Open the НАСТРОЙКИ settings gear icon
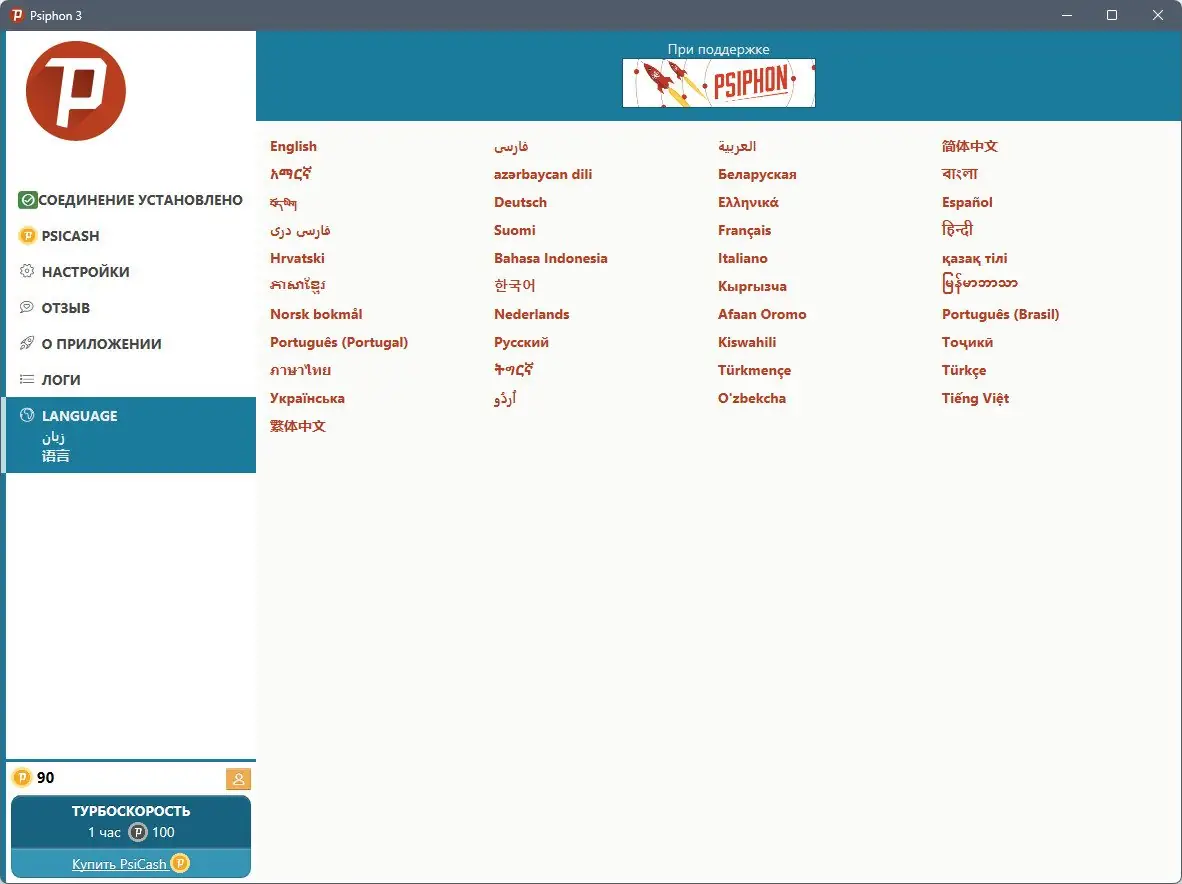Viewport: 1182px width, 884px height. (29, 271)
